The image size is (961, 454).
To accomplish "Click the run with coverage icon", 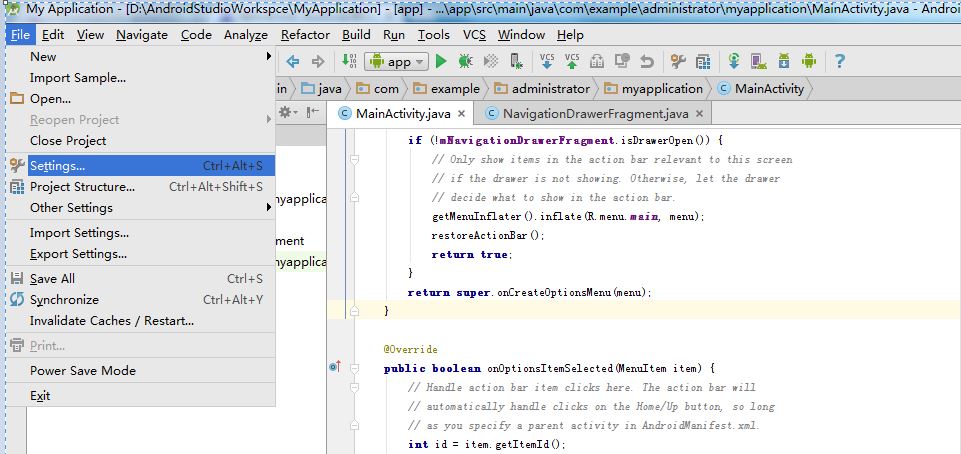I will pyautogui.click(x=491, y=61).
